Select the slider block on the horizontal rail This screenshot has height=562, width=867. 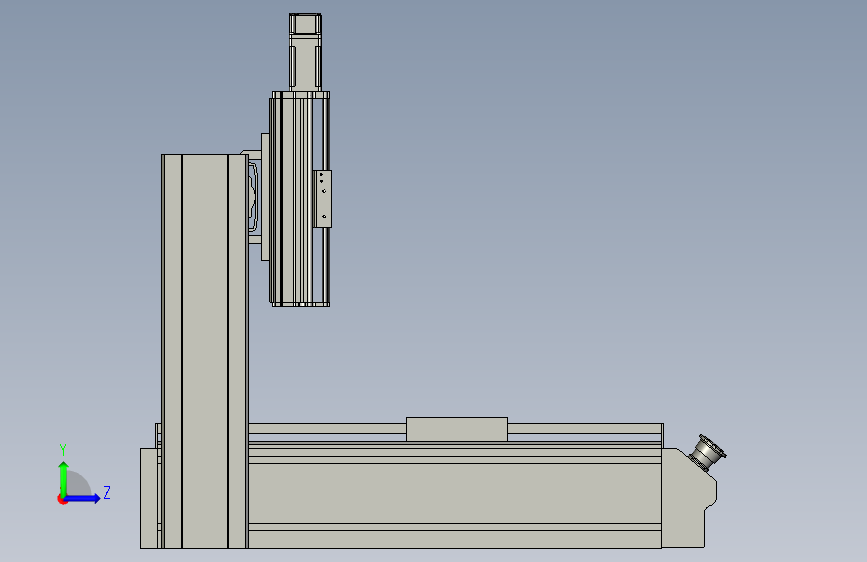(457, 429)
